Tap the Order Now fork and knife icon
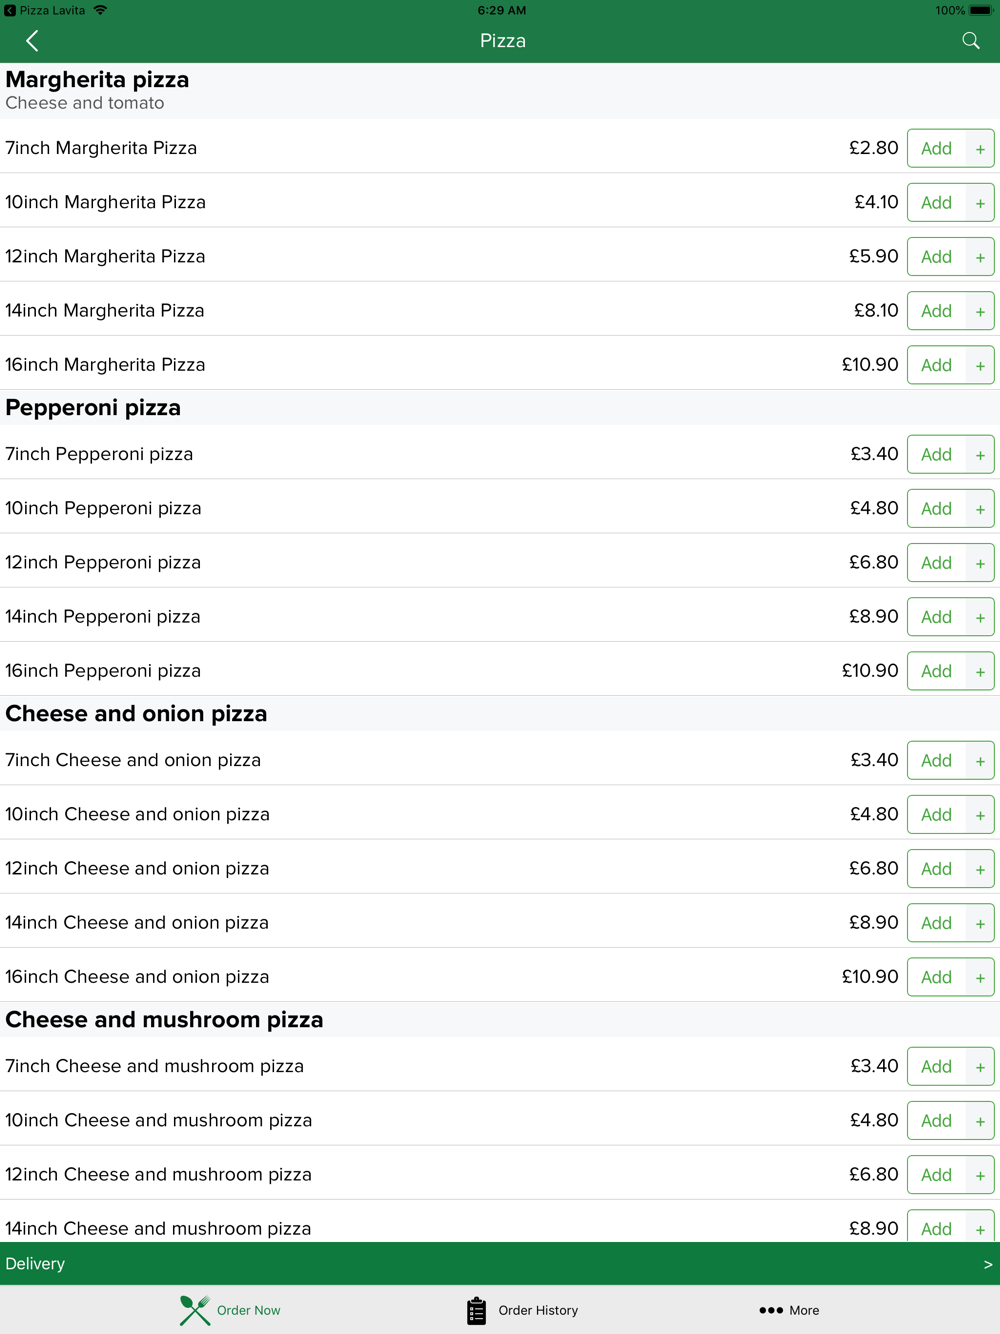 (x=195, y=1310)
